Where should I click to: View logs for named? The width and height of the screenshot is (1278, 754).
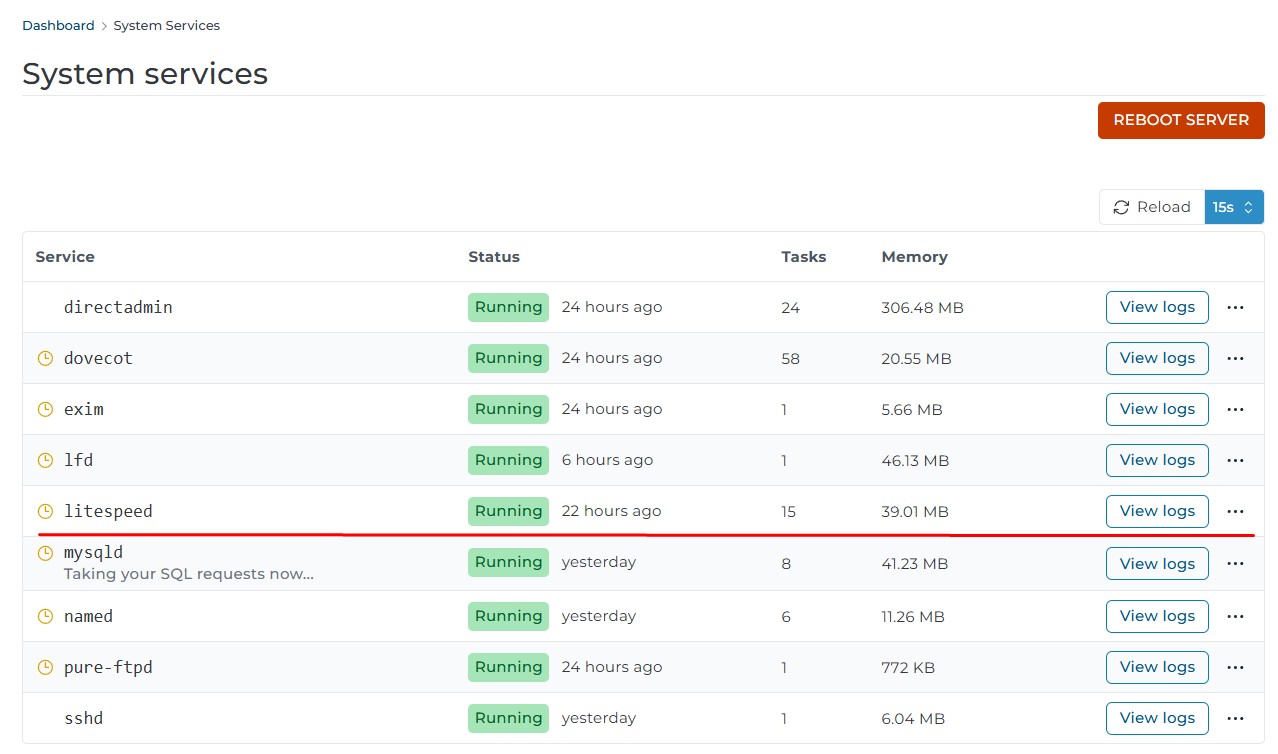1157,616
